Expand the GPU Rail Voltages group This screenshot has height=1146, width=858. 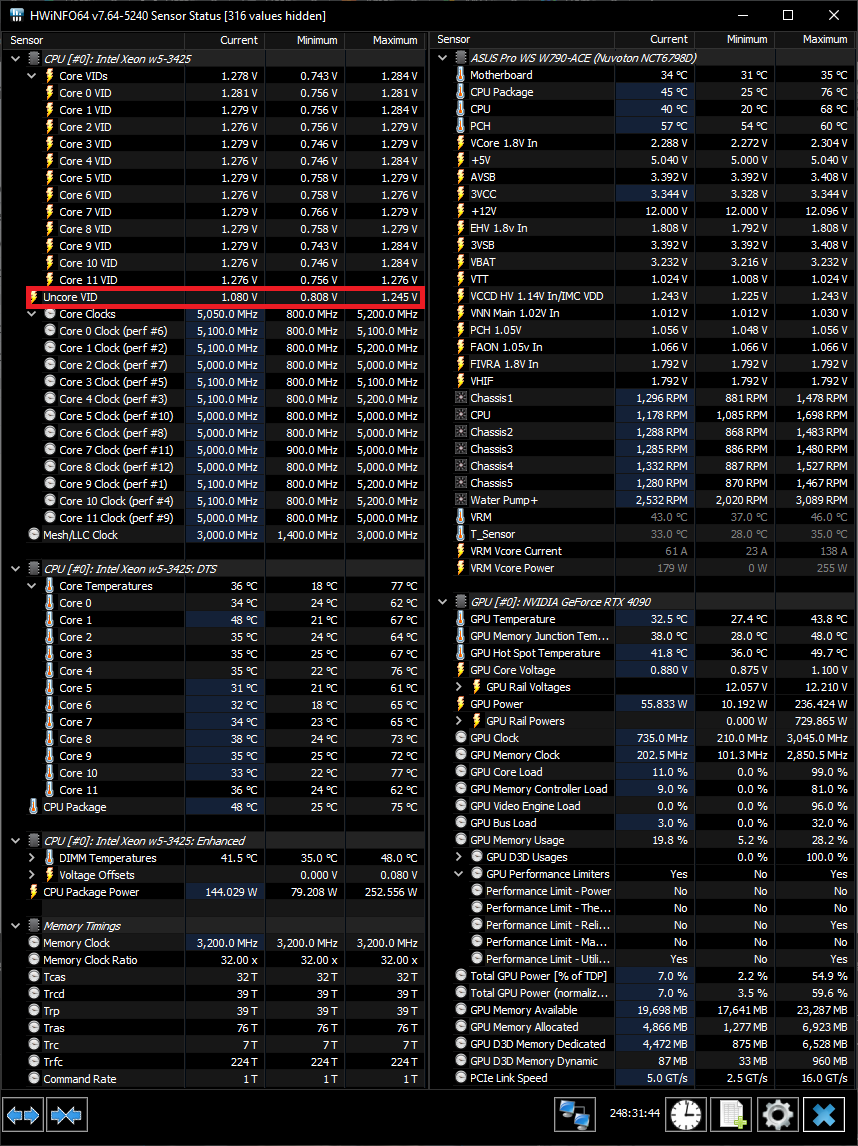[459, 687]
